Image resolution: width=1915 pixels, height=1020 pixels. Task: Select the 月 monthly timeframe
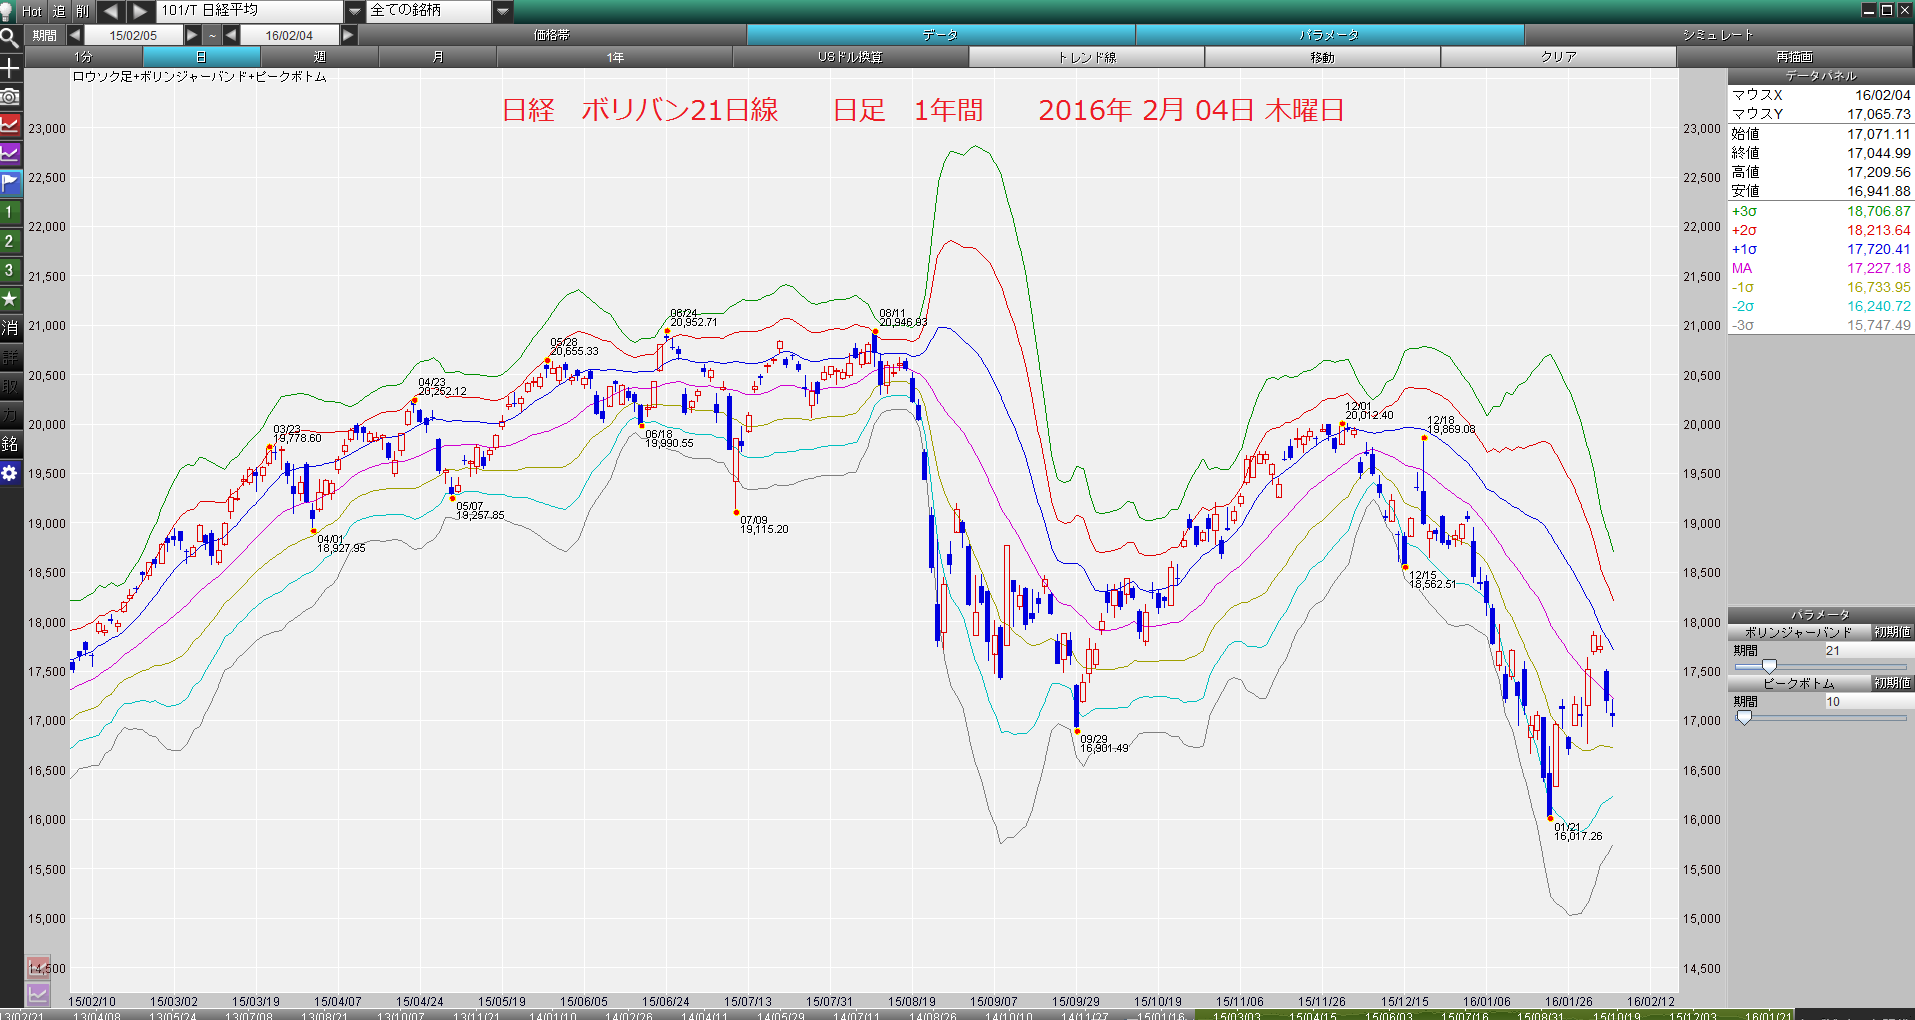pyautogui.click(x=438, y=57)
